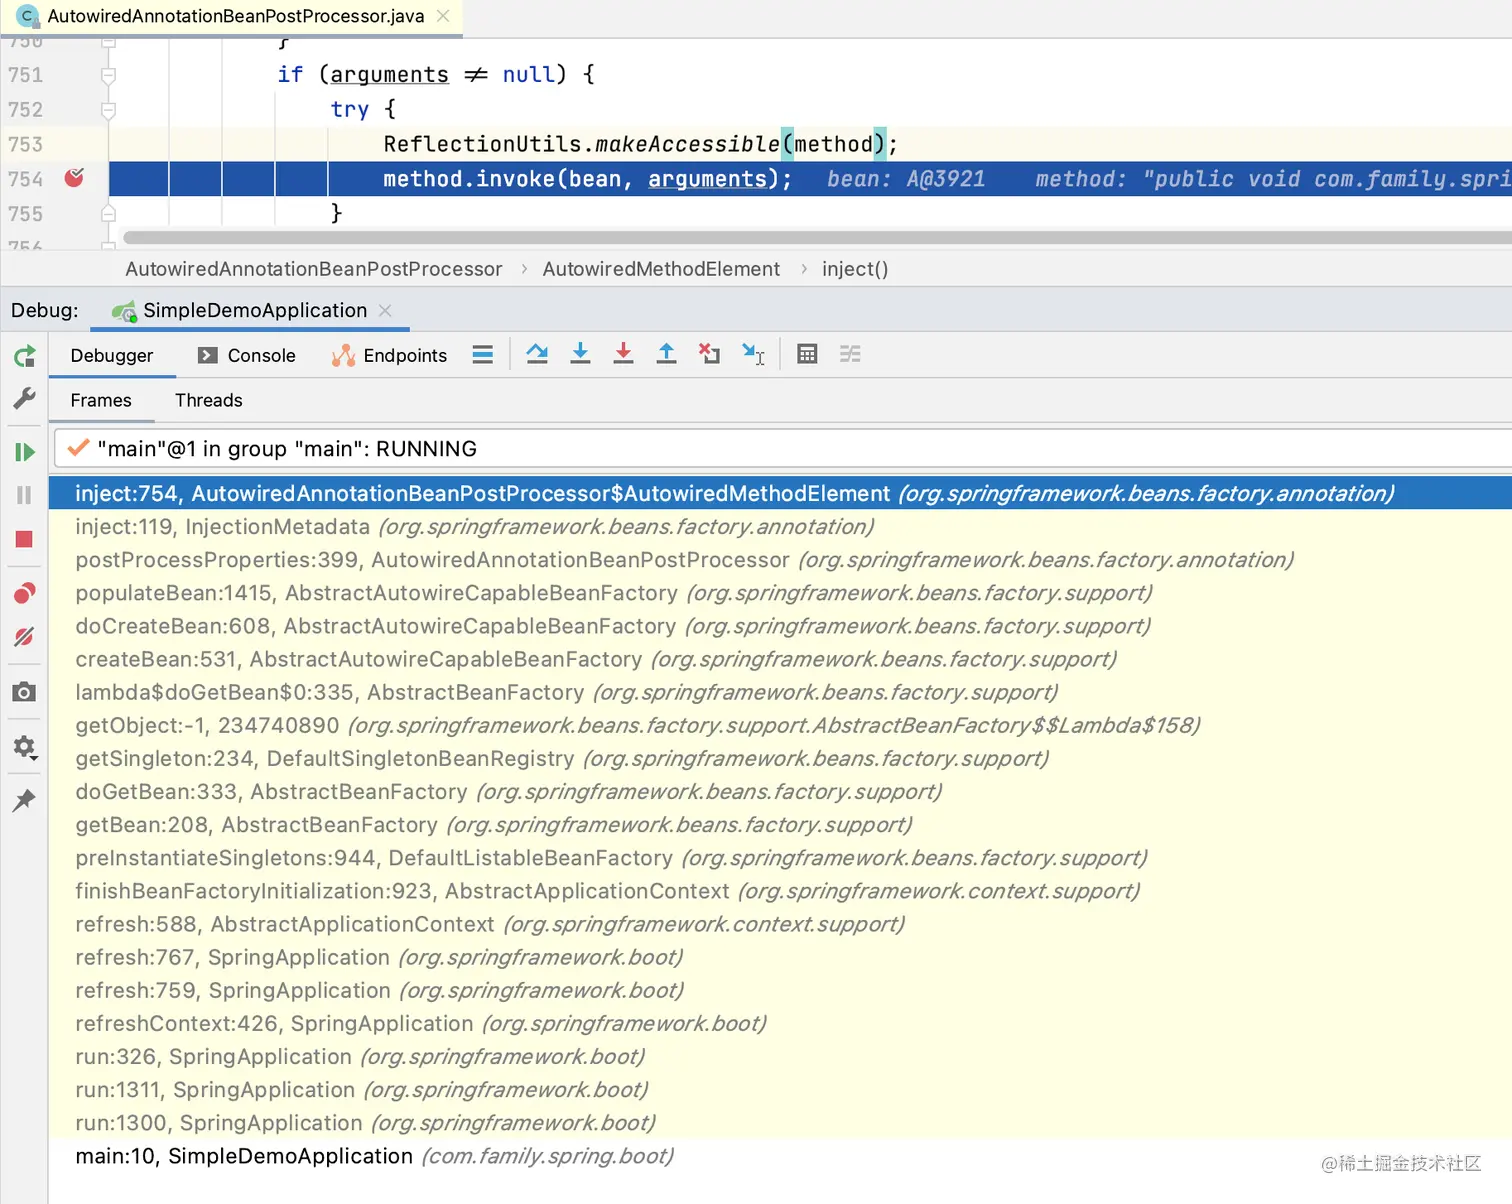The width and height of the screenshot is (1512, 1204).
Task: Click method.invoke code on line 754
Action: click(588, 179)
